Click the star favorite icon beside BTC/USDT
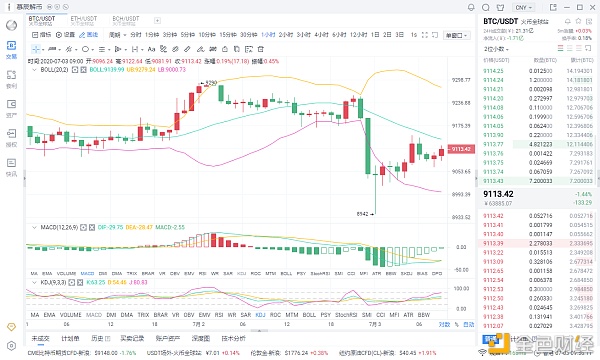 (x=579, y=21)
